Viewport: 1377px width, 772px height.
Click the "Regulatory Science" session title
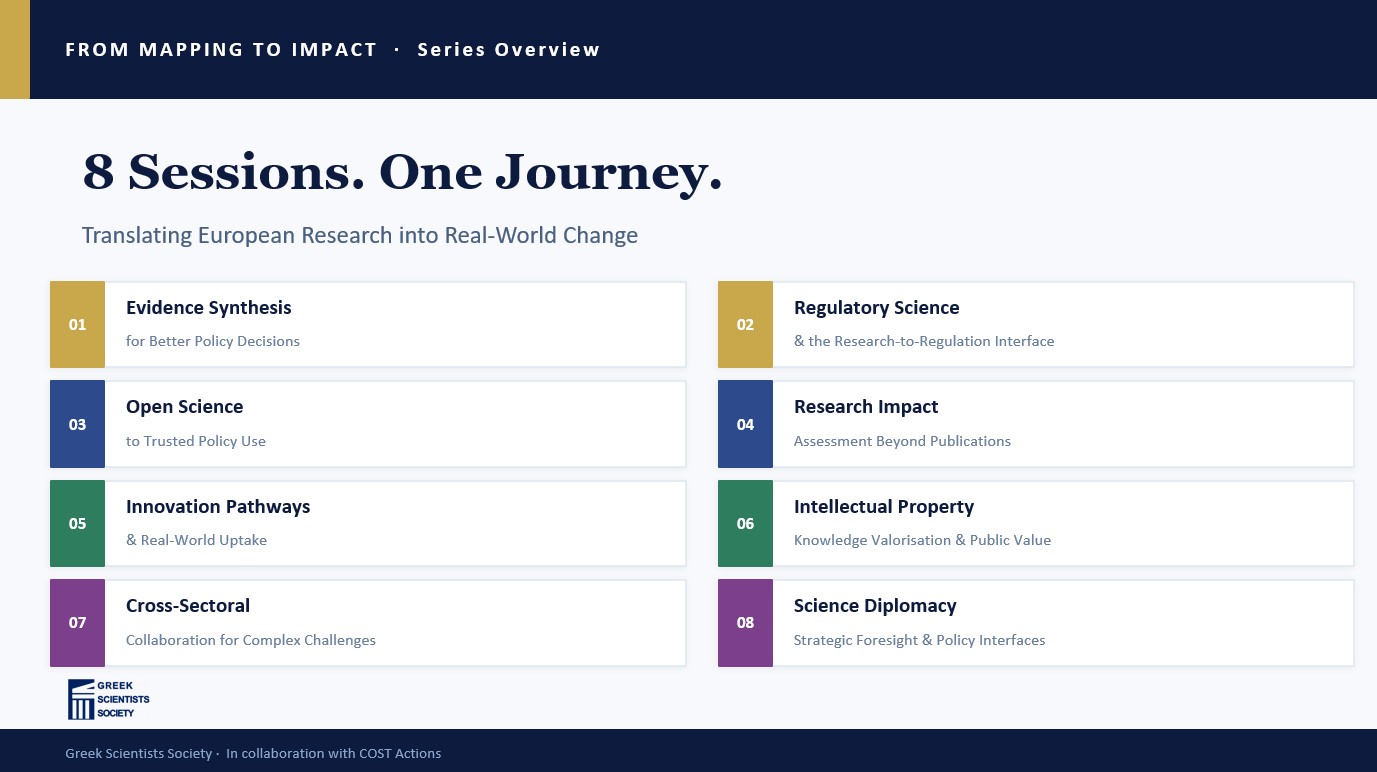click(x=877, y=308)
